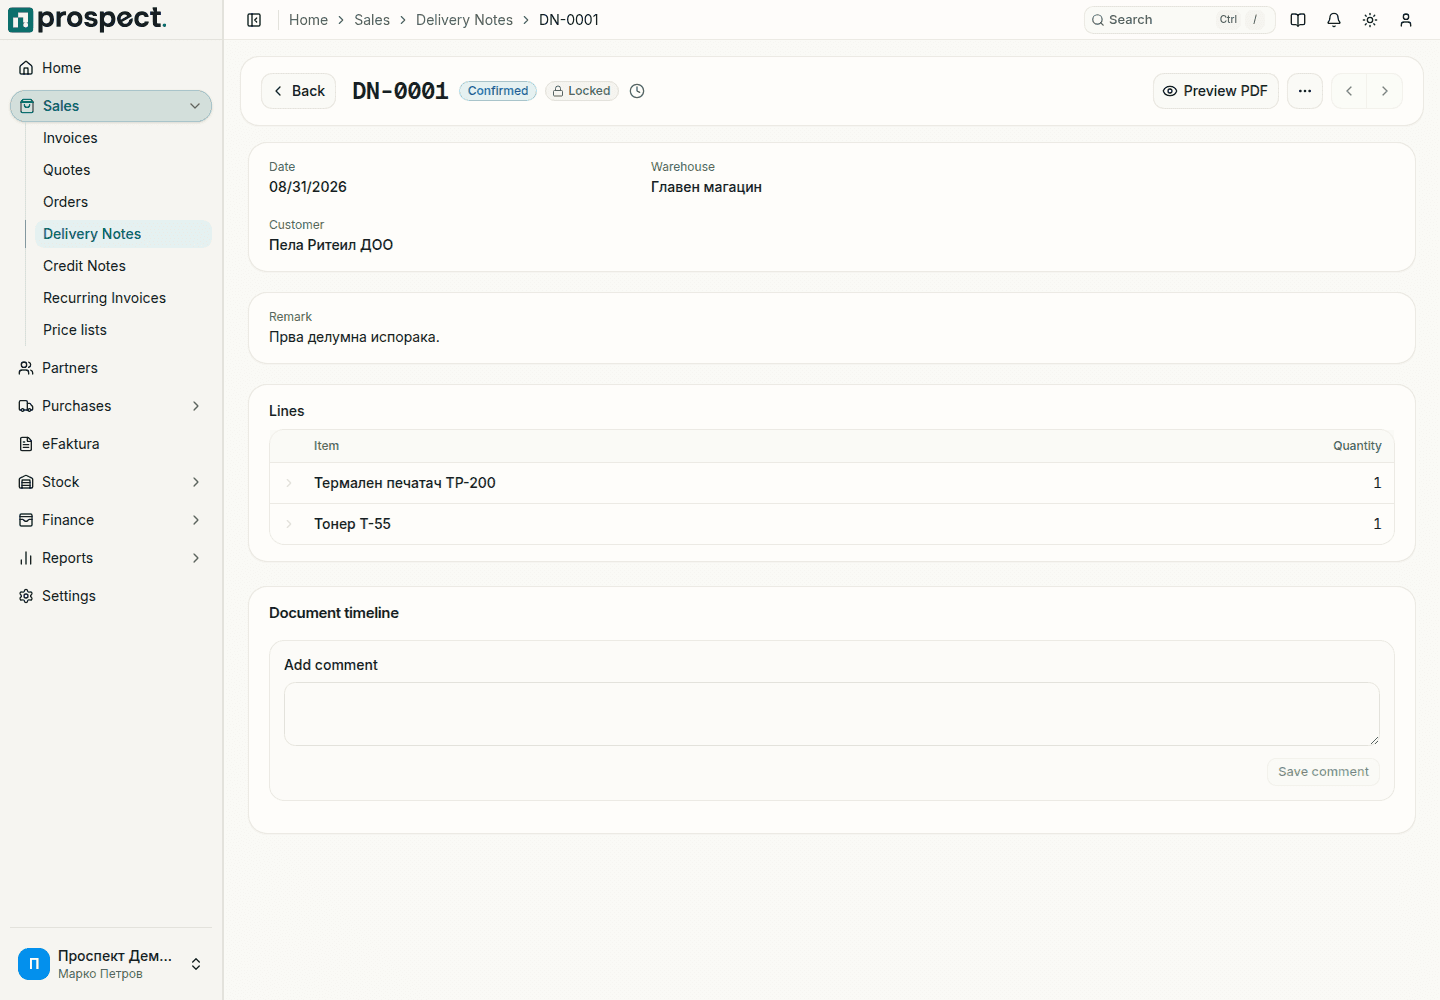
Task: Open the user profile icon
Action: (1406, 20)
